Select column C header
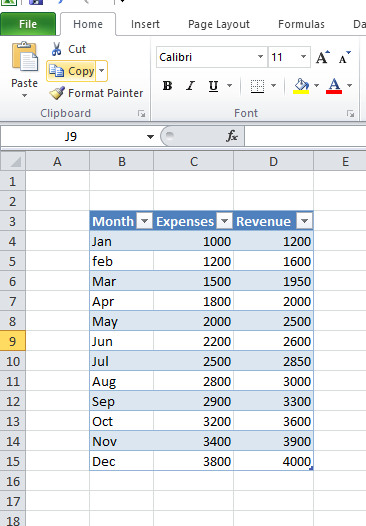 pyautogui.click(x=194, y=162)
